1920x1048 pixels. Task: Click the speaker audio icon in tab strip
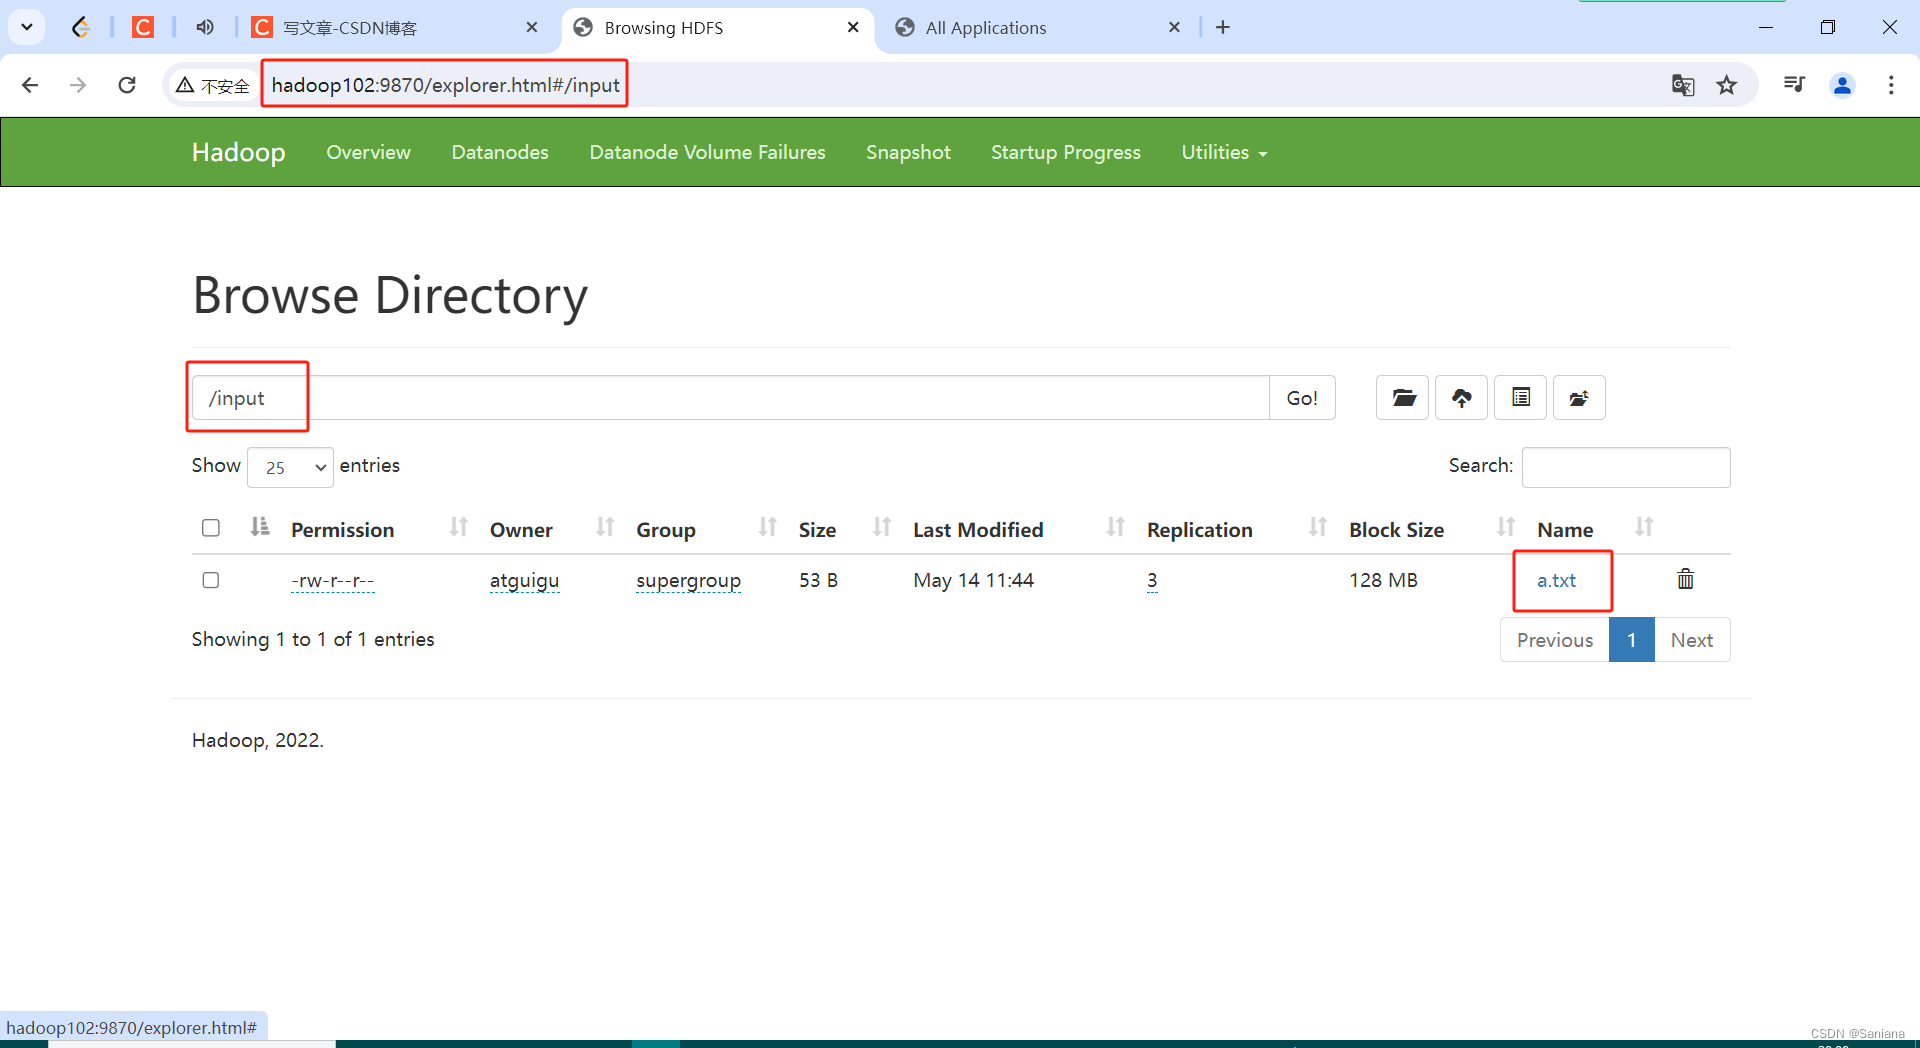click(205, 27)
